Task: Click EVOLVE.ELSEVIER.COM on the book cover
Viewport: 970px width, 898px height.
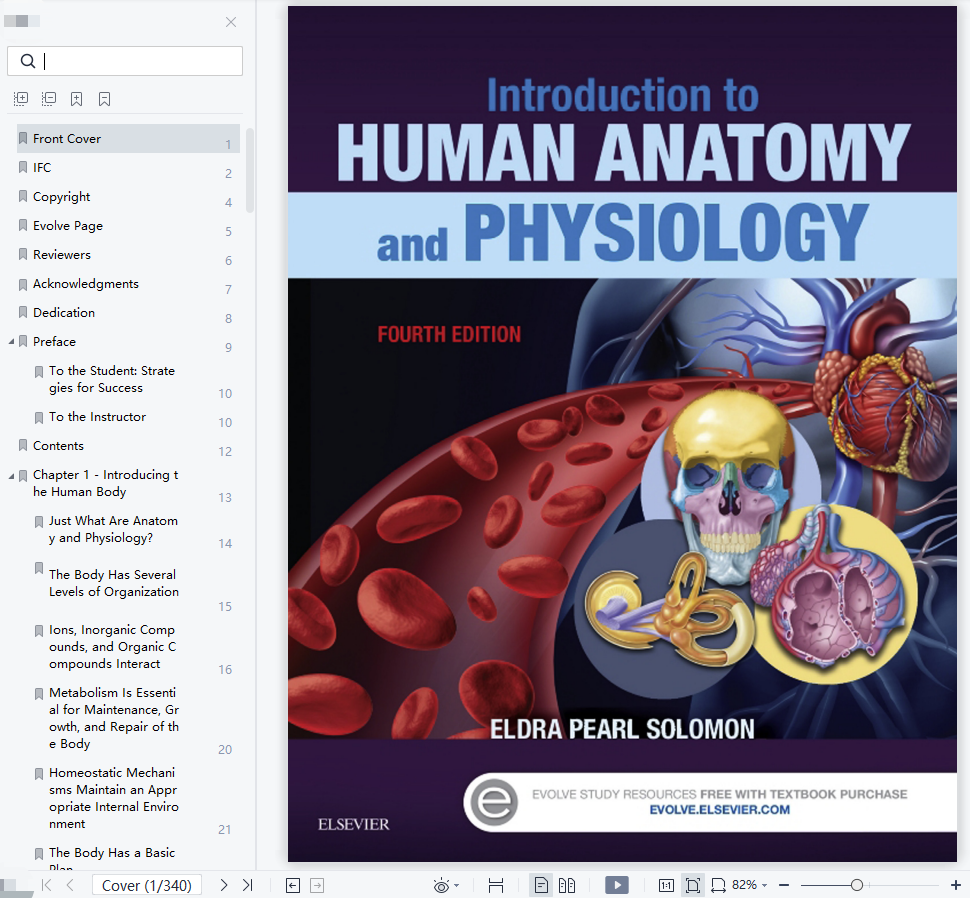Action: 719,810
